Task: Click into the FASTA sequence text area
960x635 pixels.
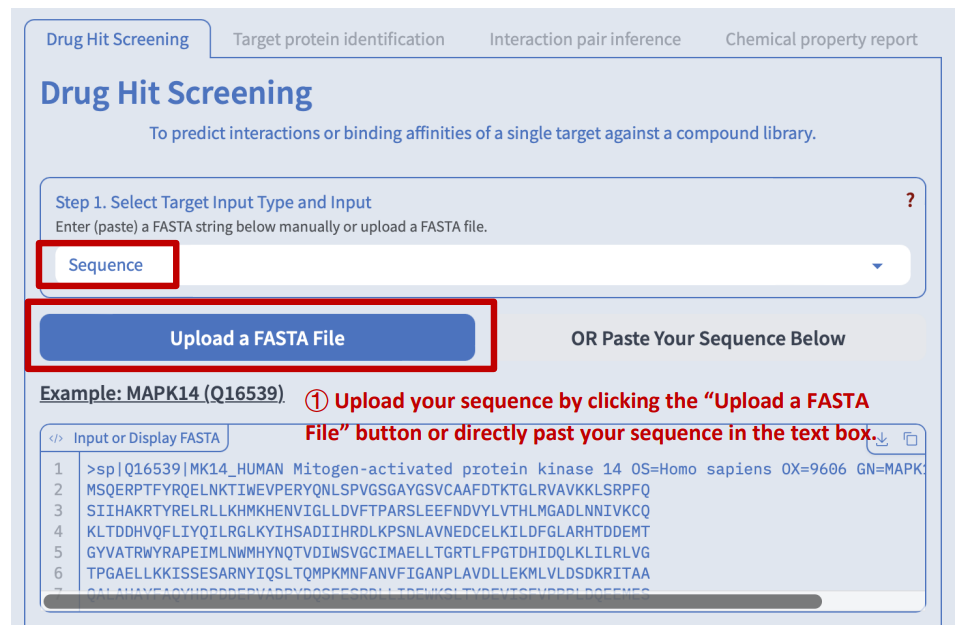Action: point(500,530)
